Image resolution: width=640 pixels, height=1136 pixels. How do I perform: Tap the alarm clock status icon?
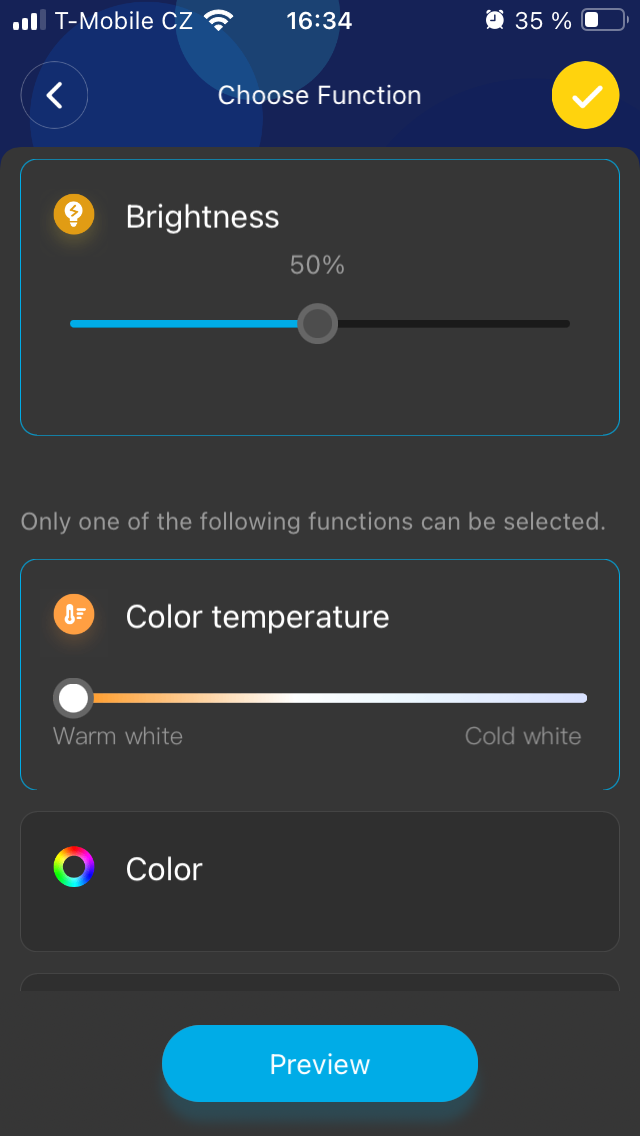point(494,20)
